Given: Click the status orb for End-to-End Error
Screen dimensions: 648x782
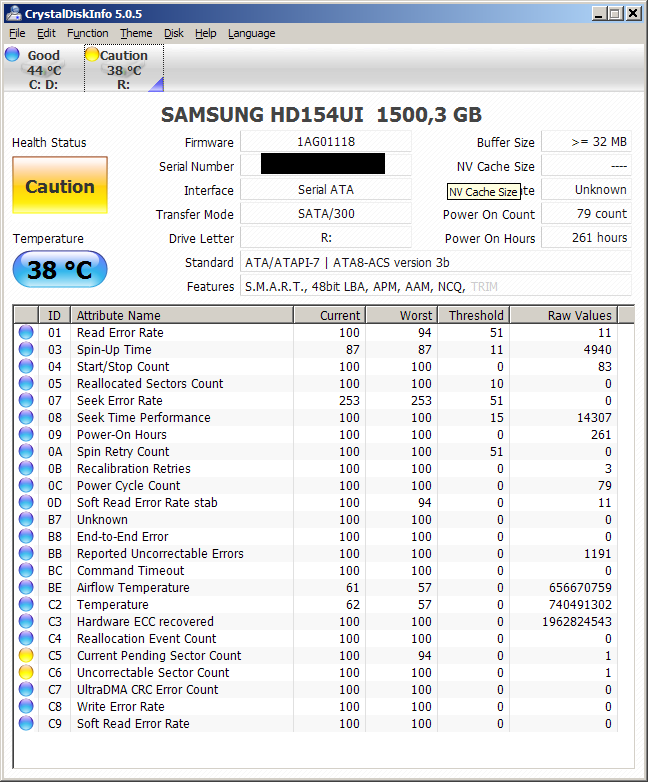Looking at the screenshot, I should (26, 536).
